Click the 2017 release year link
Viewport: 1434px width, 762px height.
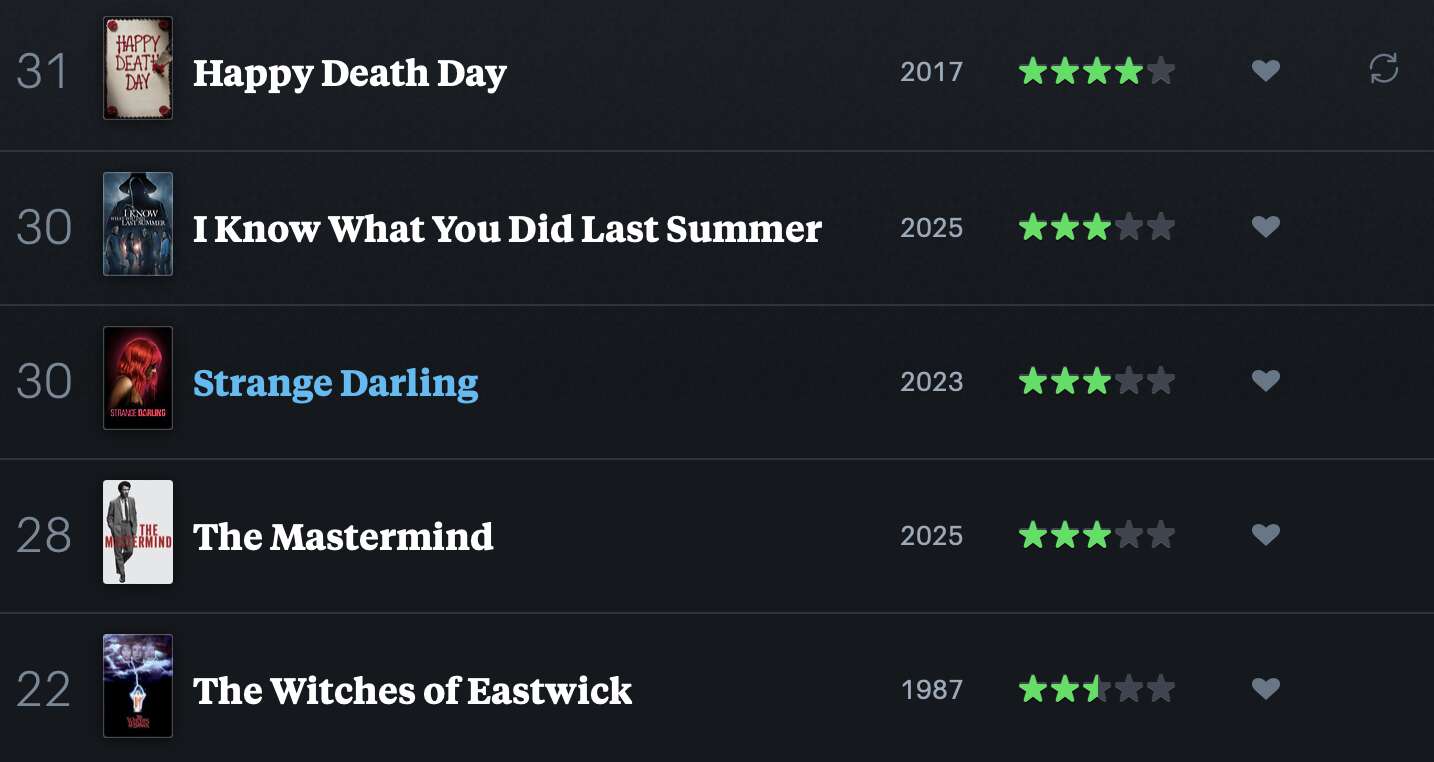tap(931, 72)
